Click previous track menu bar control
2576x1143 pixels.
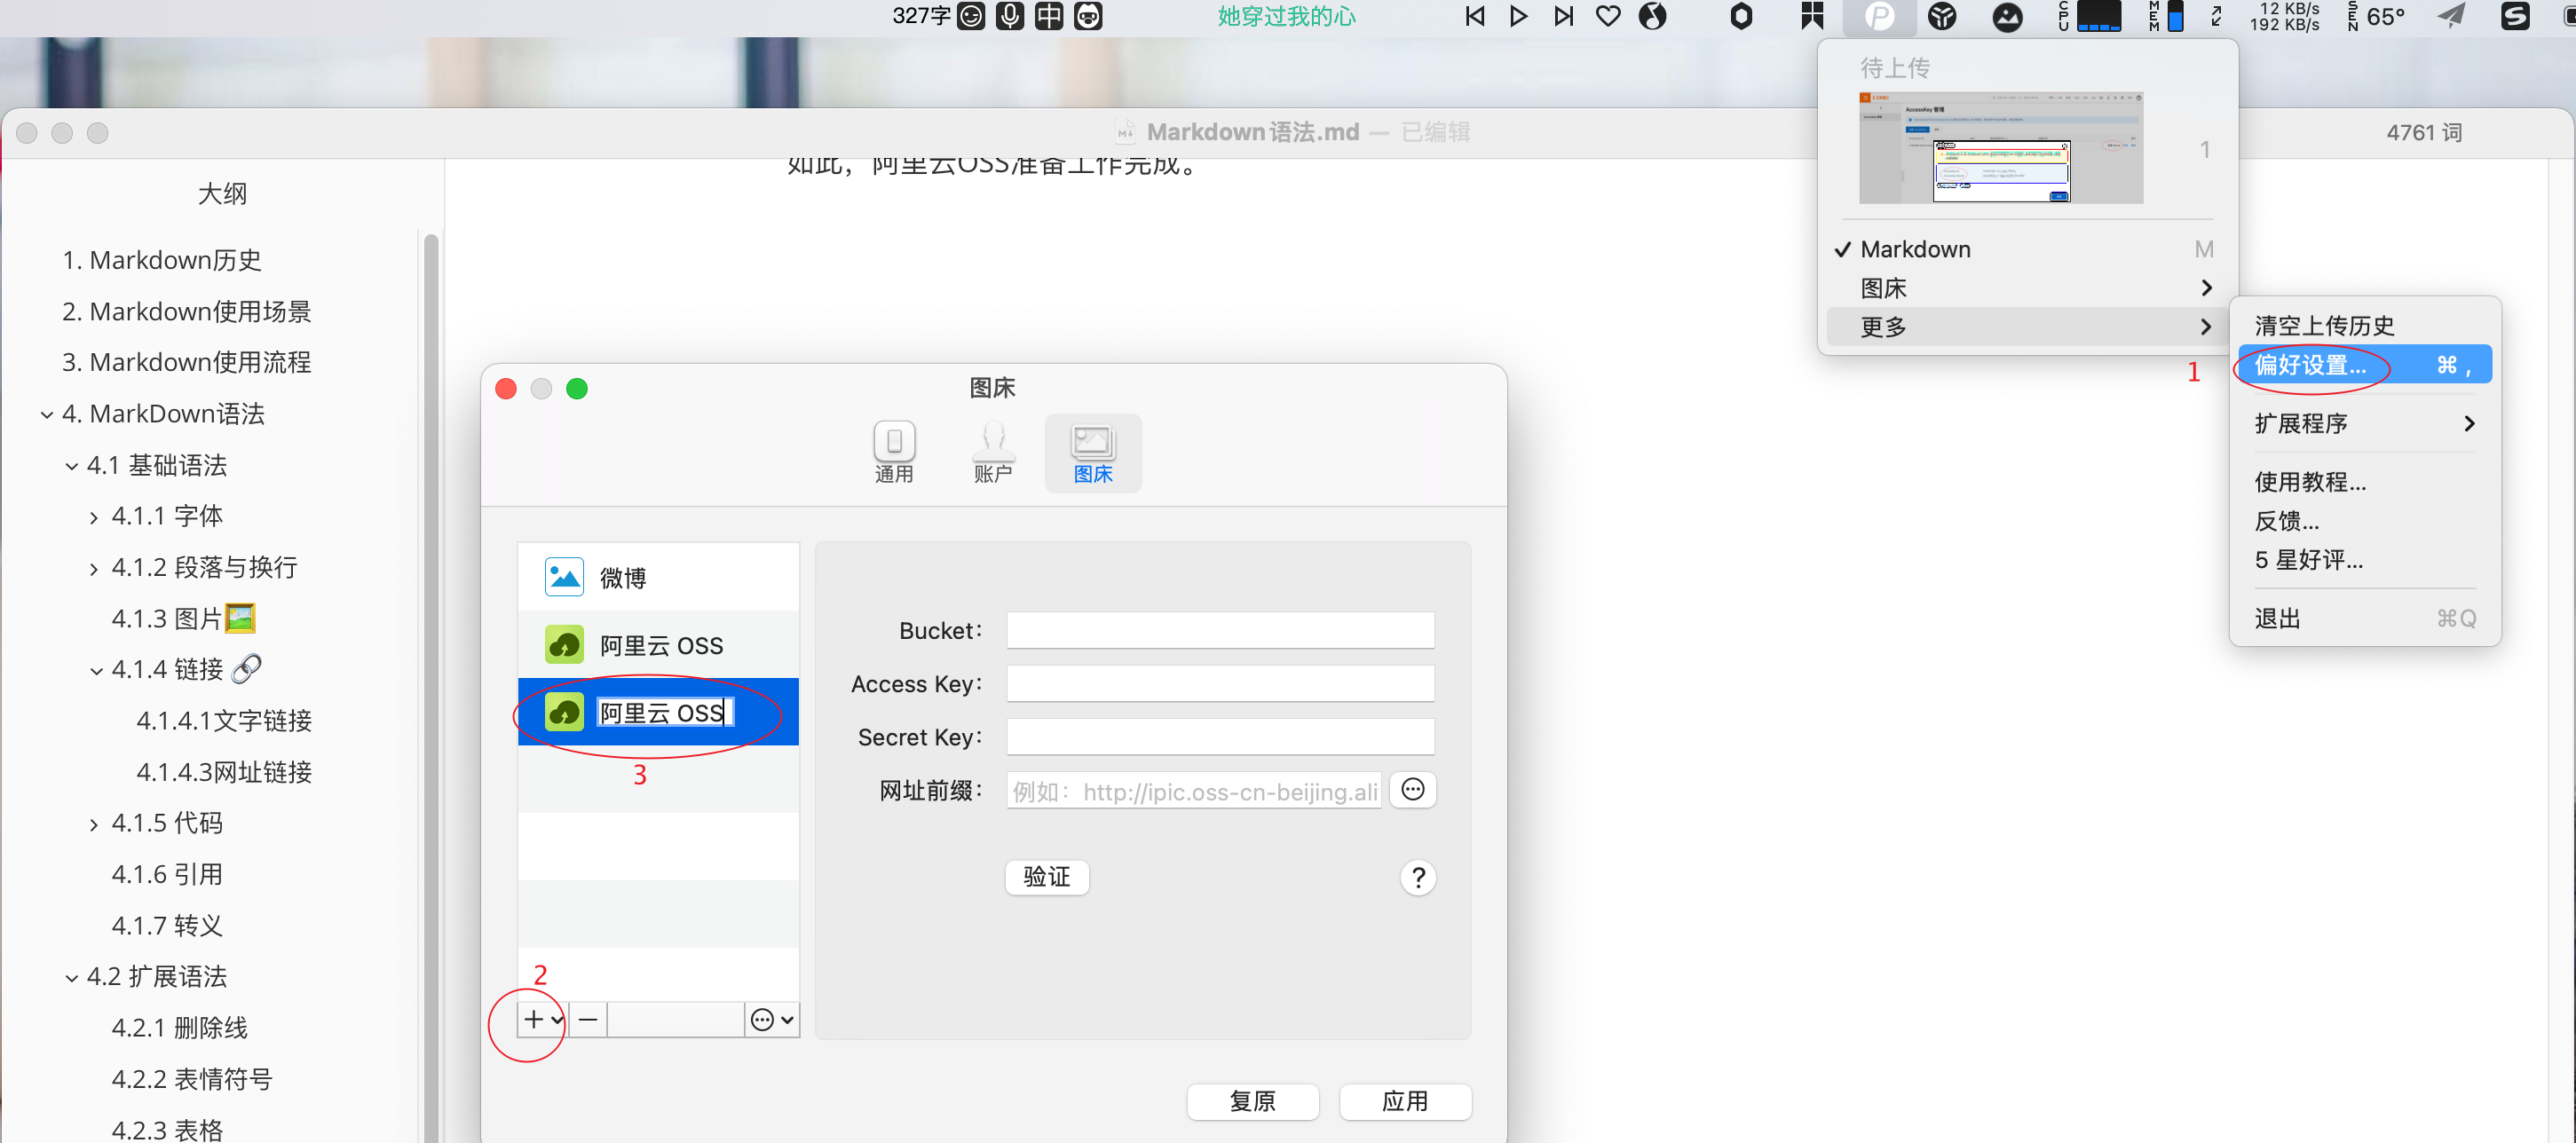coord(1474,17)
